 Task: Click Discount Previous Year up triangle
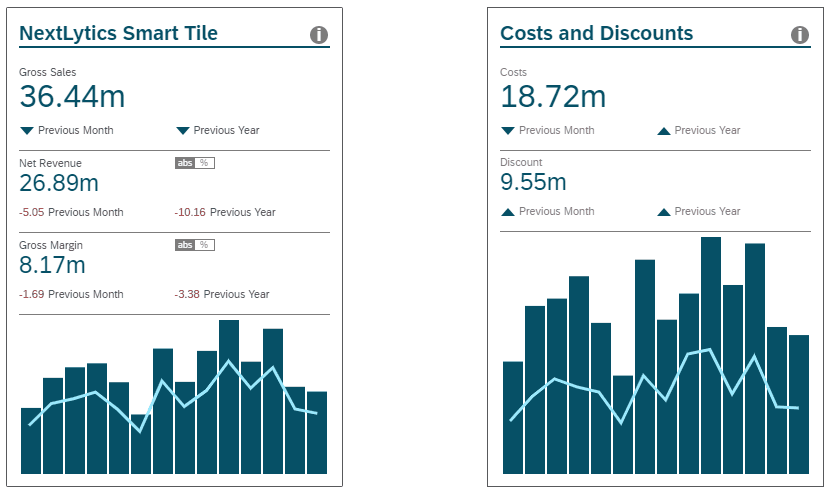coord(664,211)
